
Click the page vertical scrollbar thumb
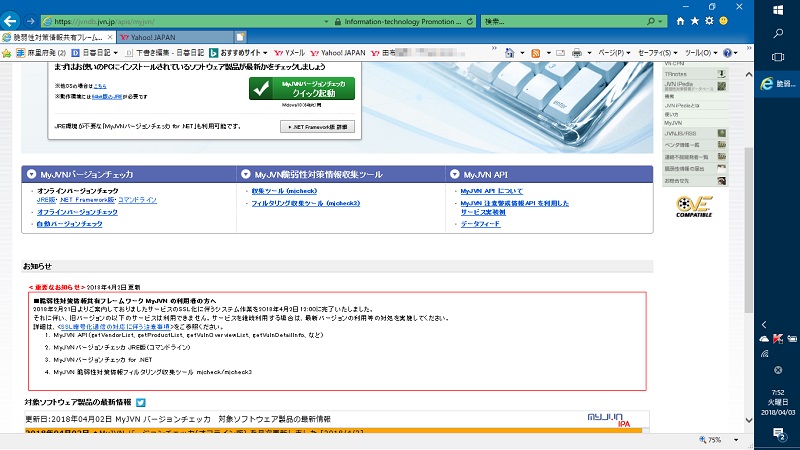748,230
